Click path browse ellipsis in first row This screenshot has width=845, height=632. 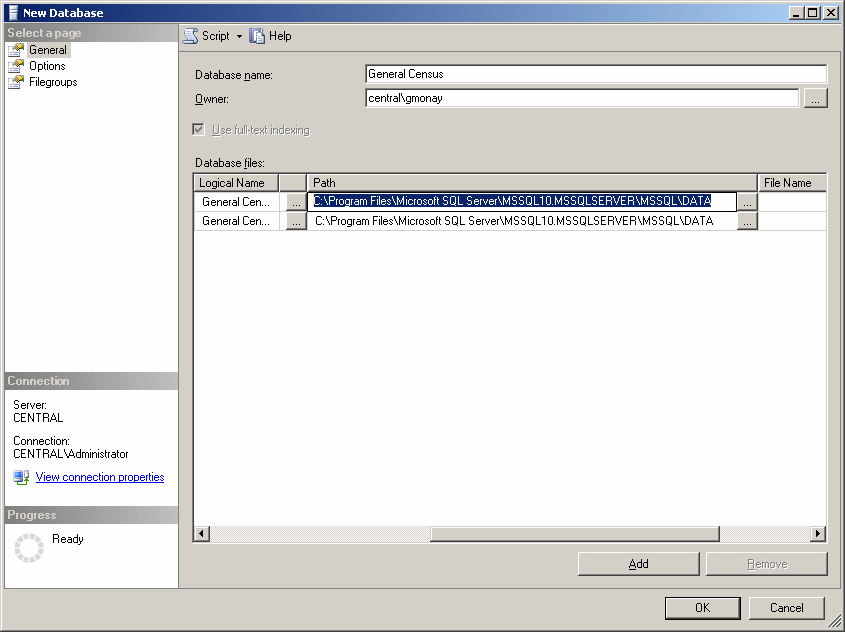coord(747,203)
